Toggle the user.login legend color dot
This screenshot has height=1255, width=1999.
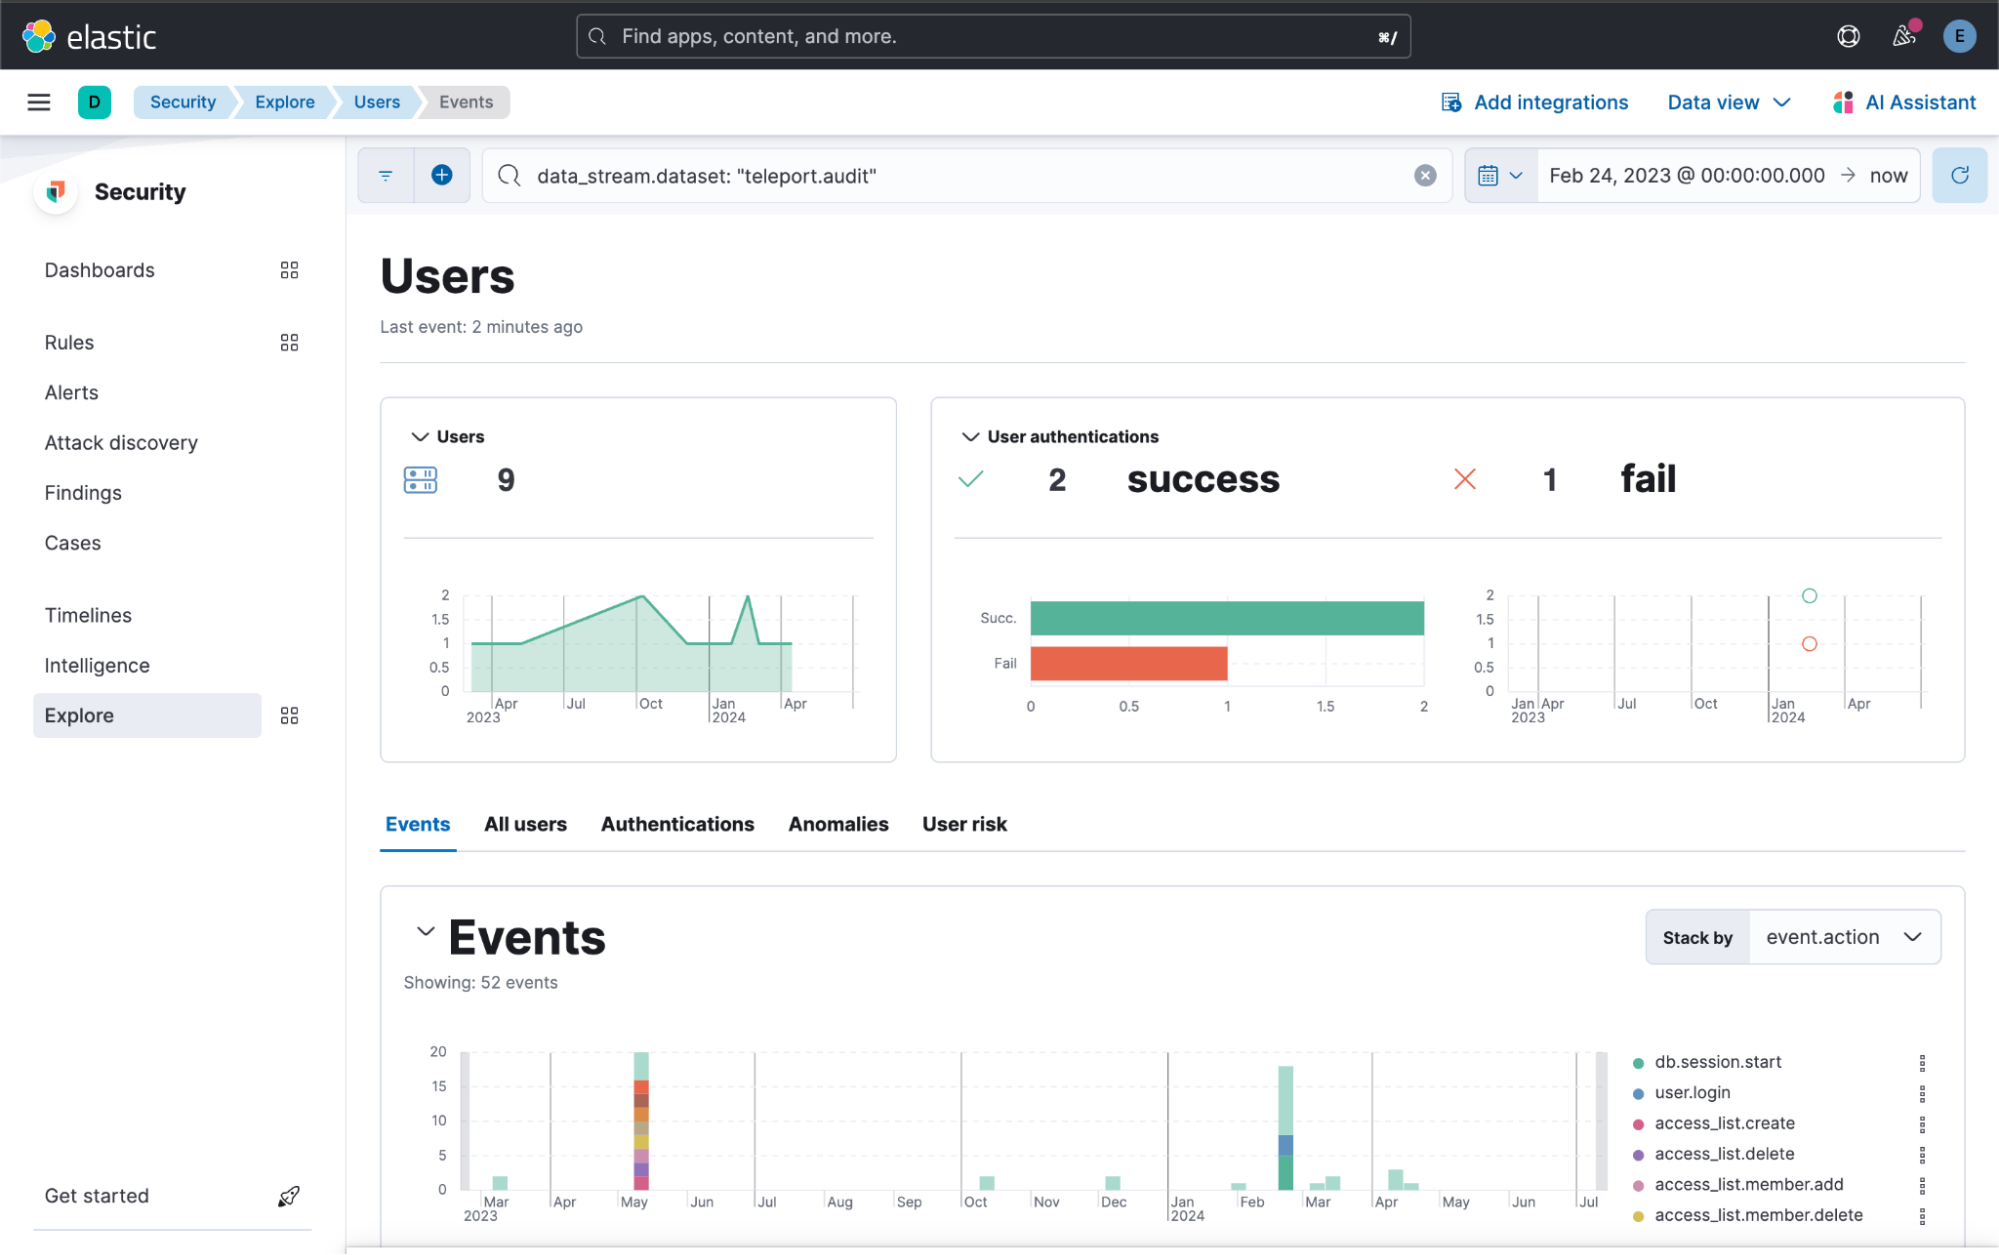point(1638,1094)
